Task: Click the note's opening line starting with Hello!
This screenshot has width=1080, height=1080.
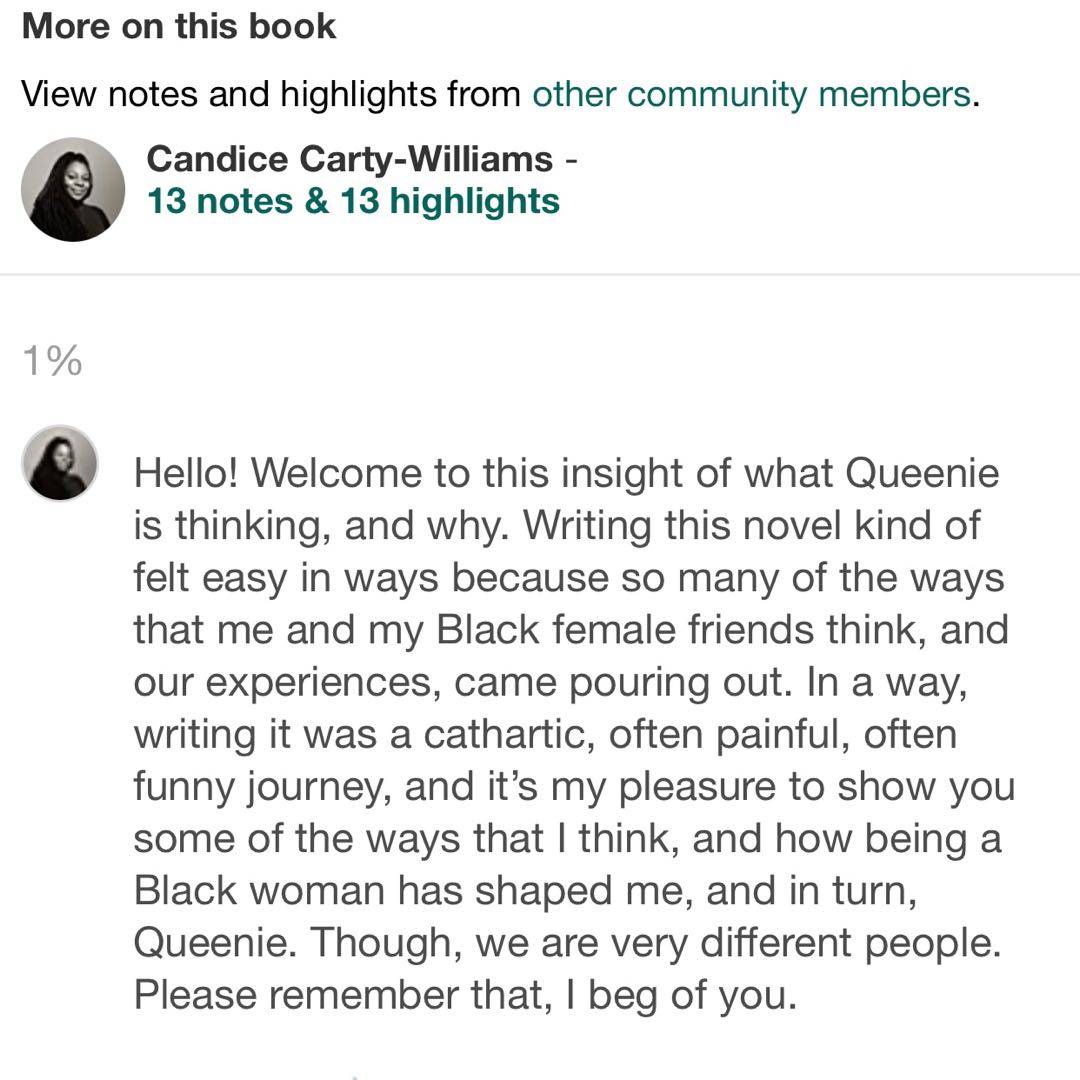Action: (566, 472)
